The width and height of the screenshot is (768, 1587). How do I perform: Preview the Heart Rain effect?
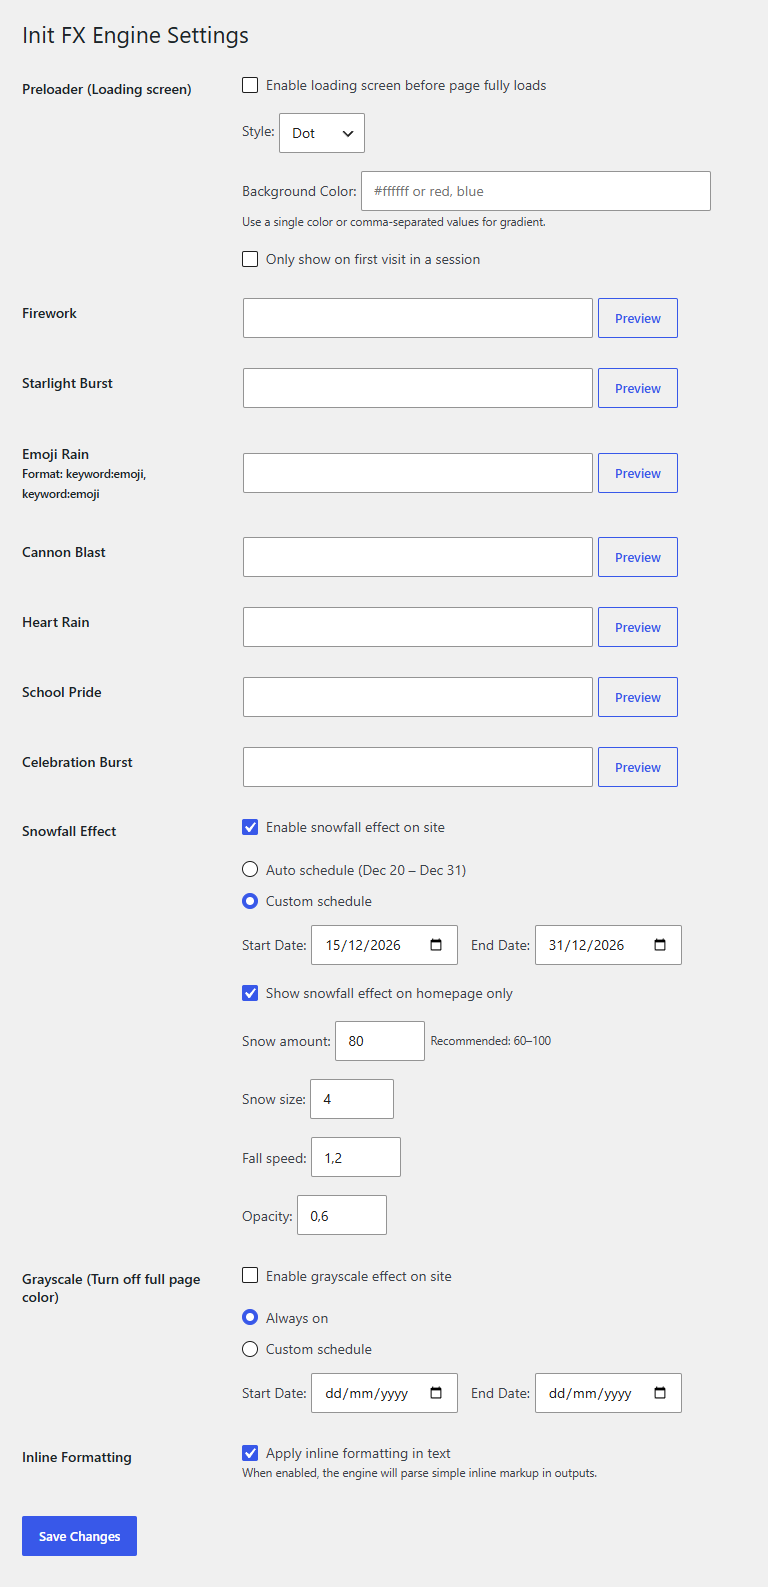click(x=638, y=627)
